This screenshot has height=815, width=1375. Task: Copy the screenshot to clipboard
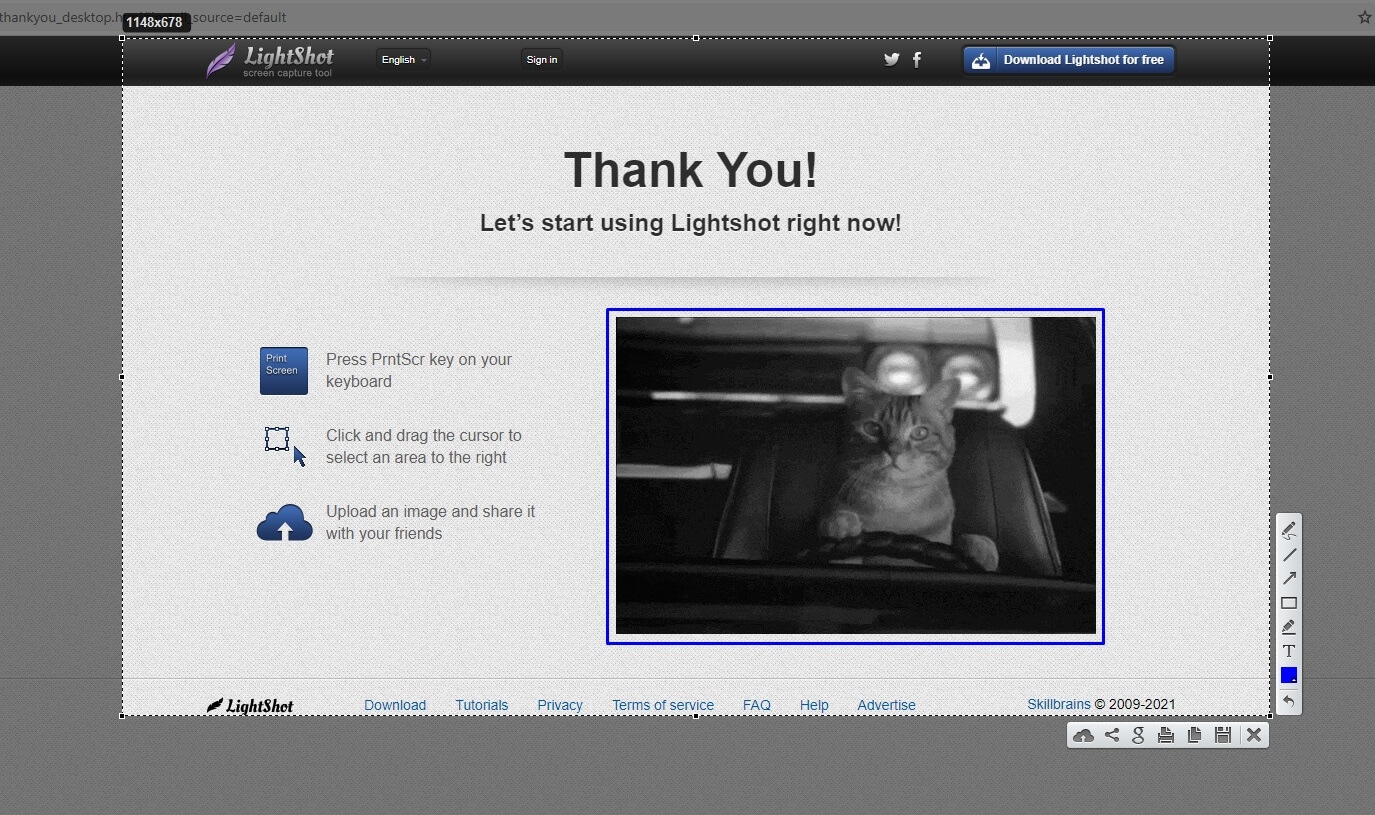pos(1194,735)
